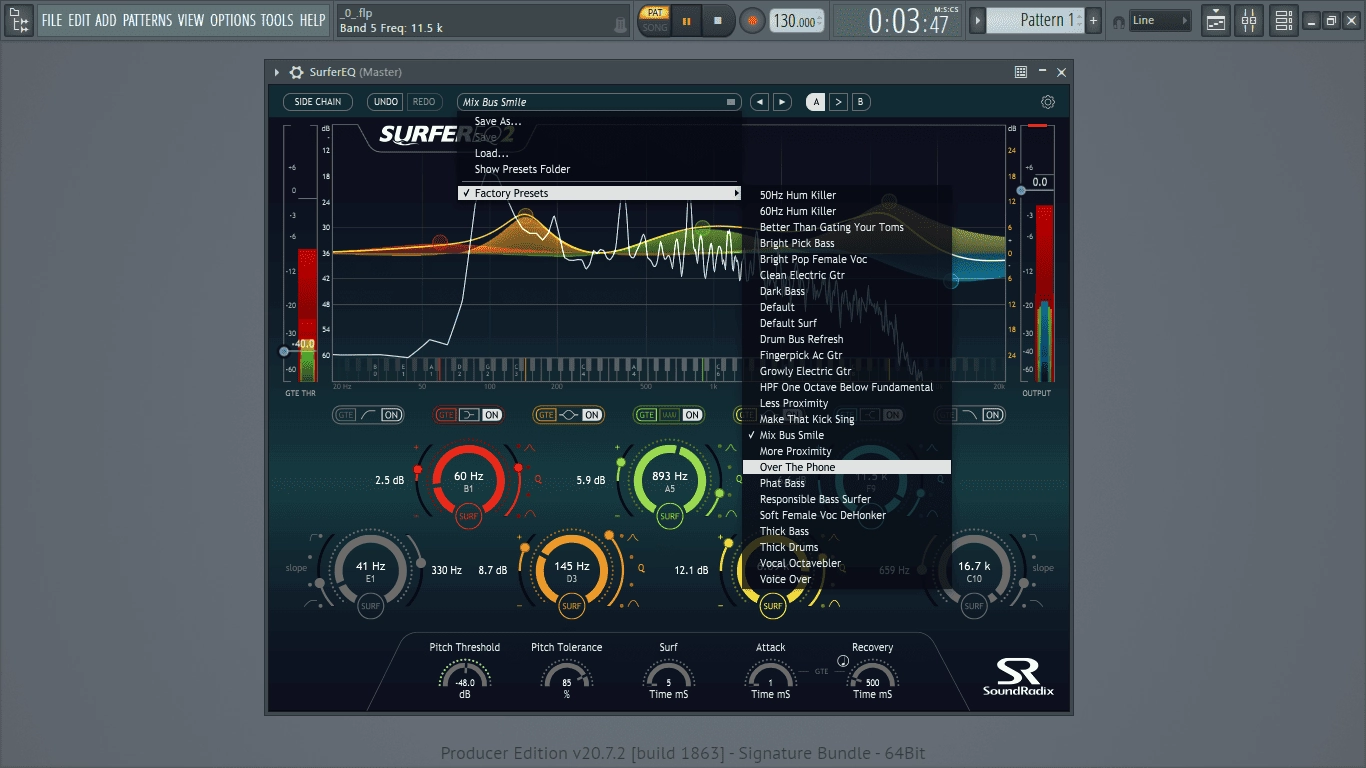This screenshot has height=768, width=1366.
Task: Select the high-pass filter shape icon on first band
Action: [368, 415]
